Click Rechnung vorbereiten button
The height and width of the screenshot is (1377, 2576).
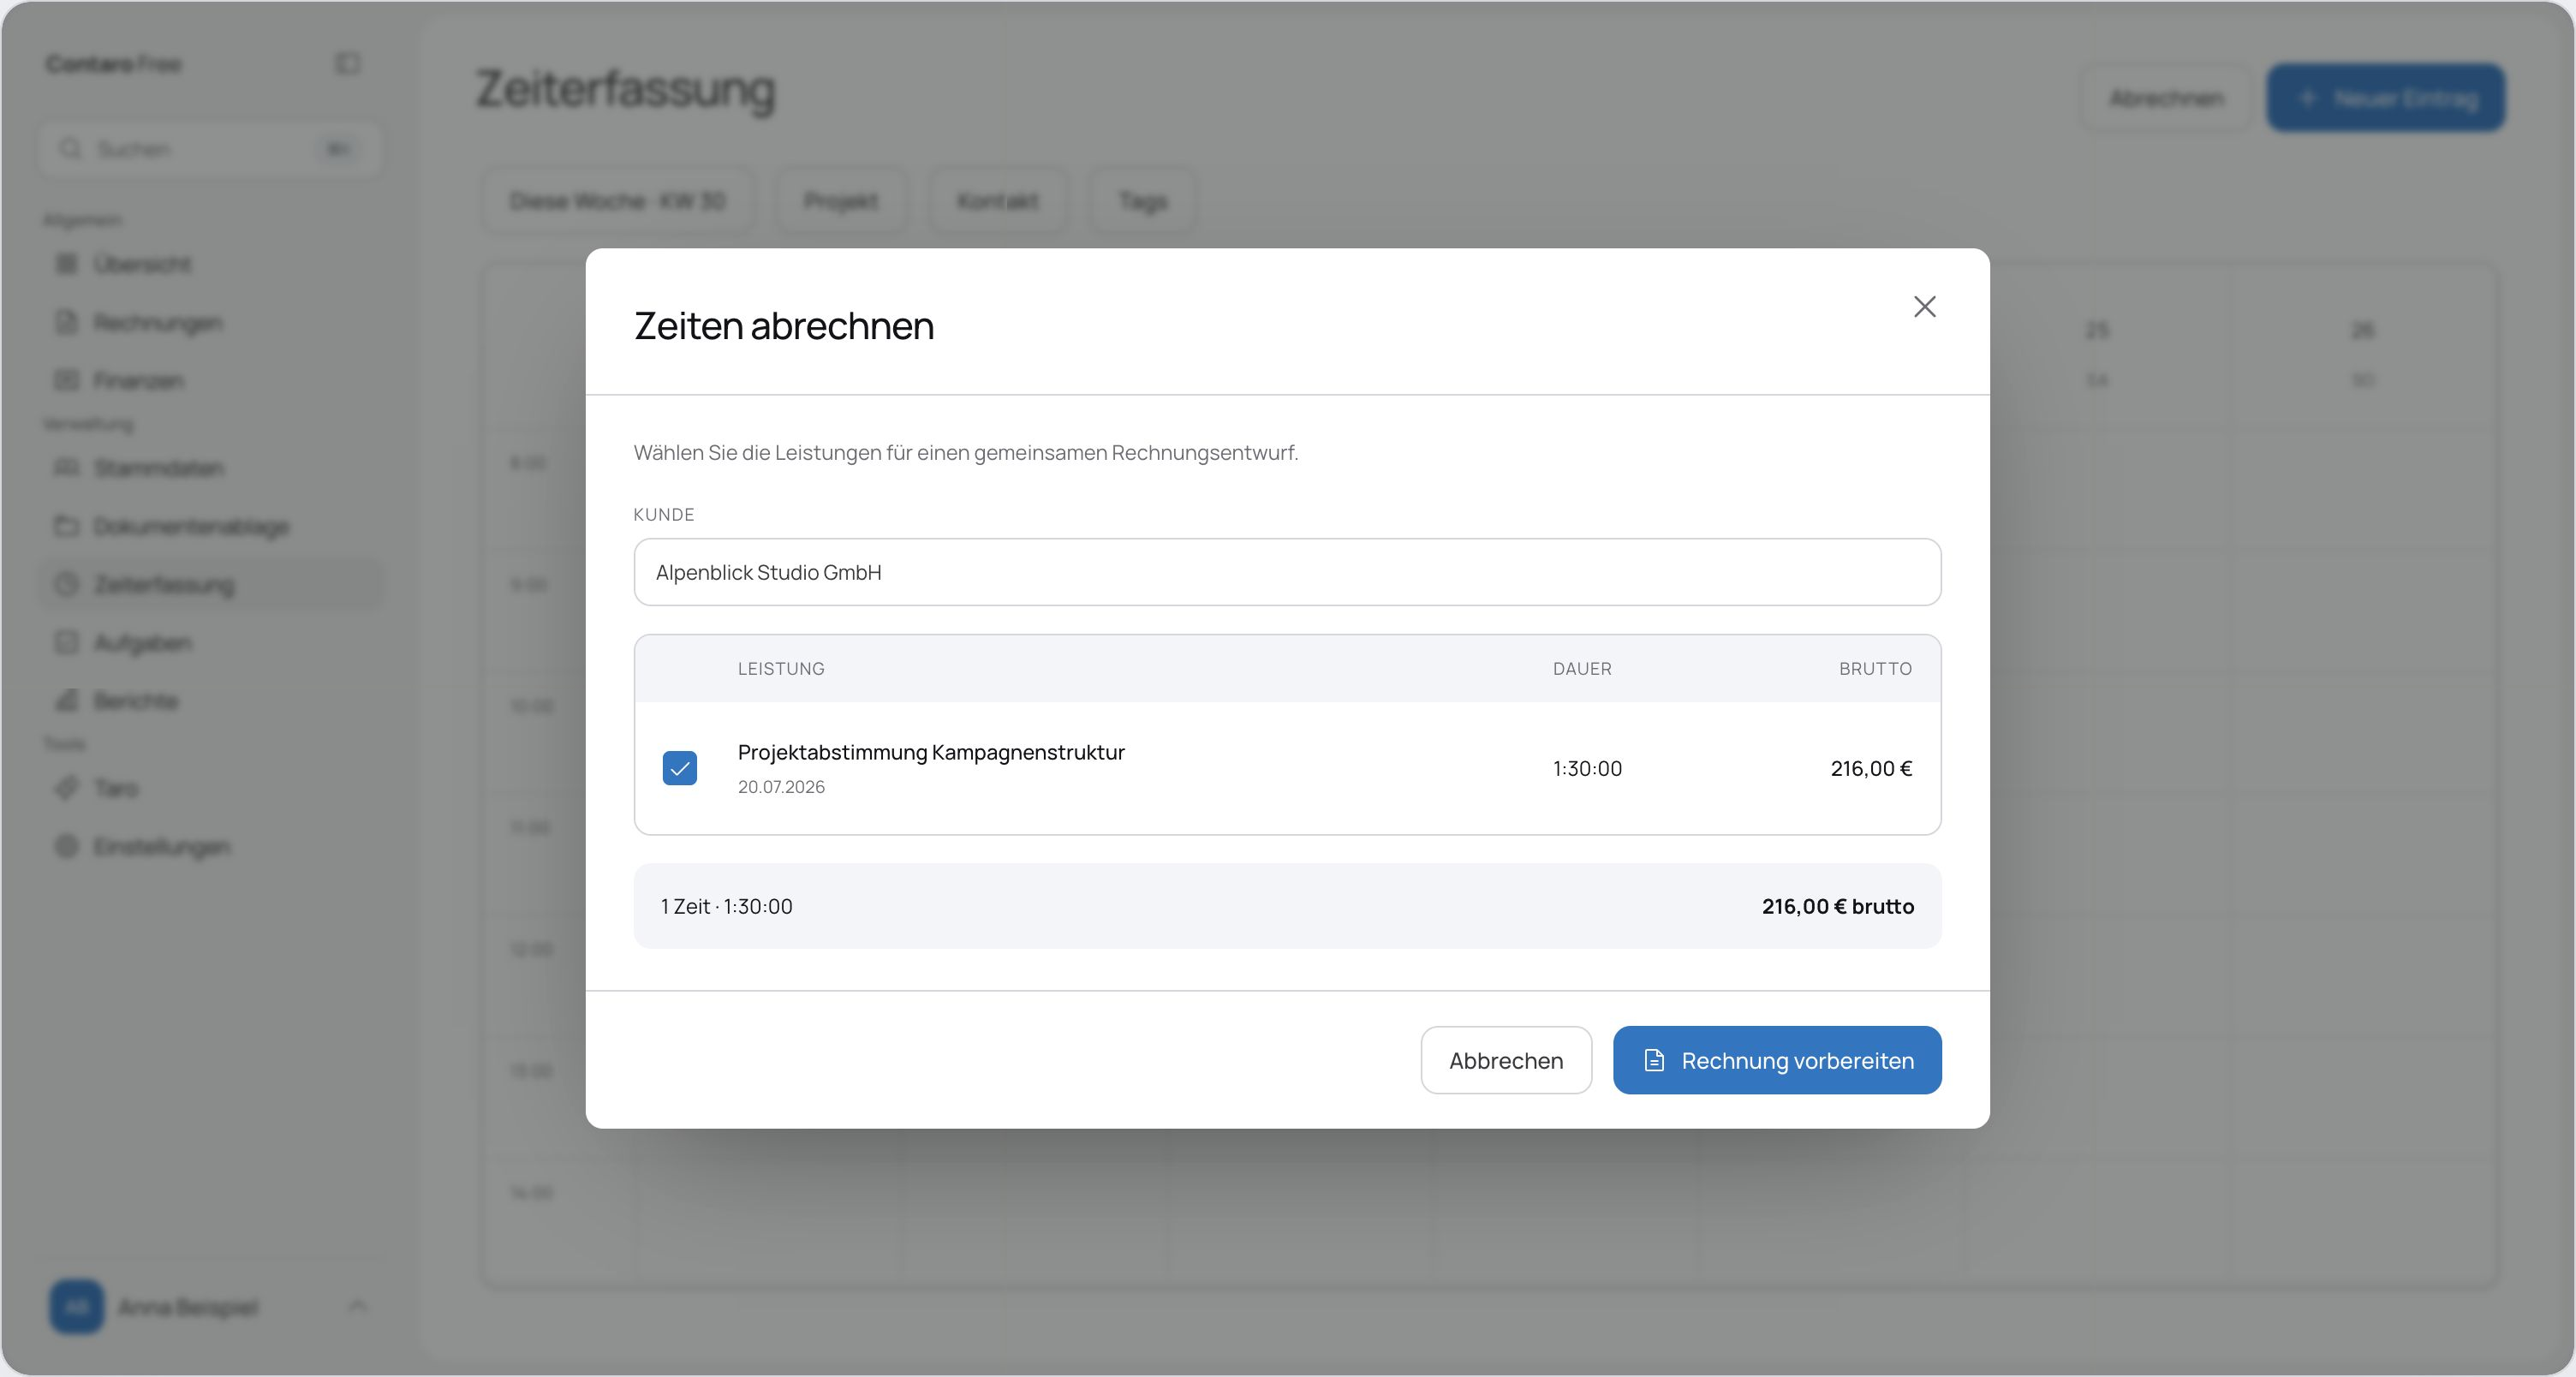pos(1777,1060)
